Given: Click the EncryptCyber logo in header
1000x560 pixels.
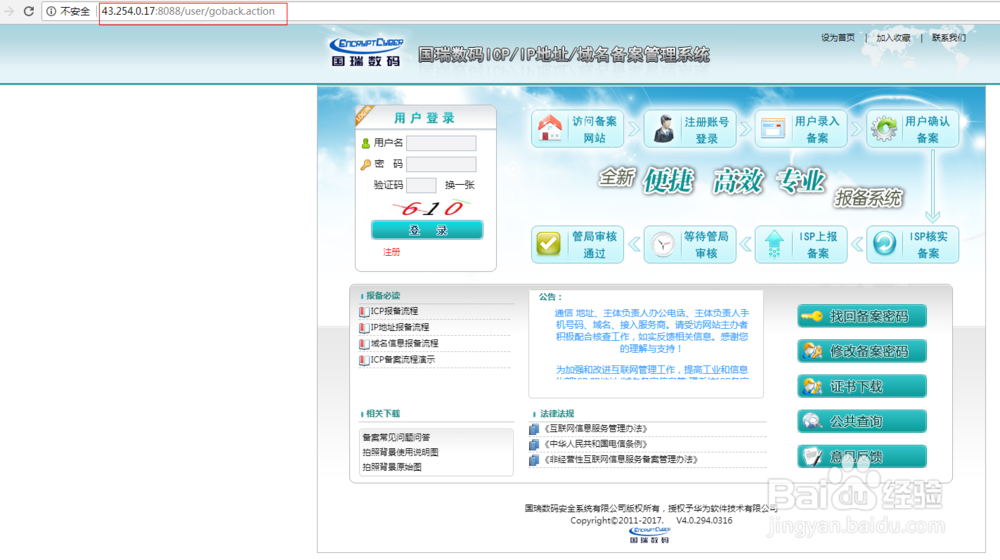Looking at the screenshot, I should pyautogui.click(x=366, y=52).
